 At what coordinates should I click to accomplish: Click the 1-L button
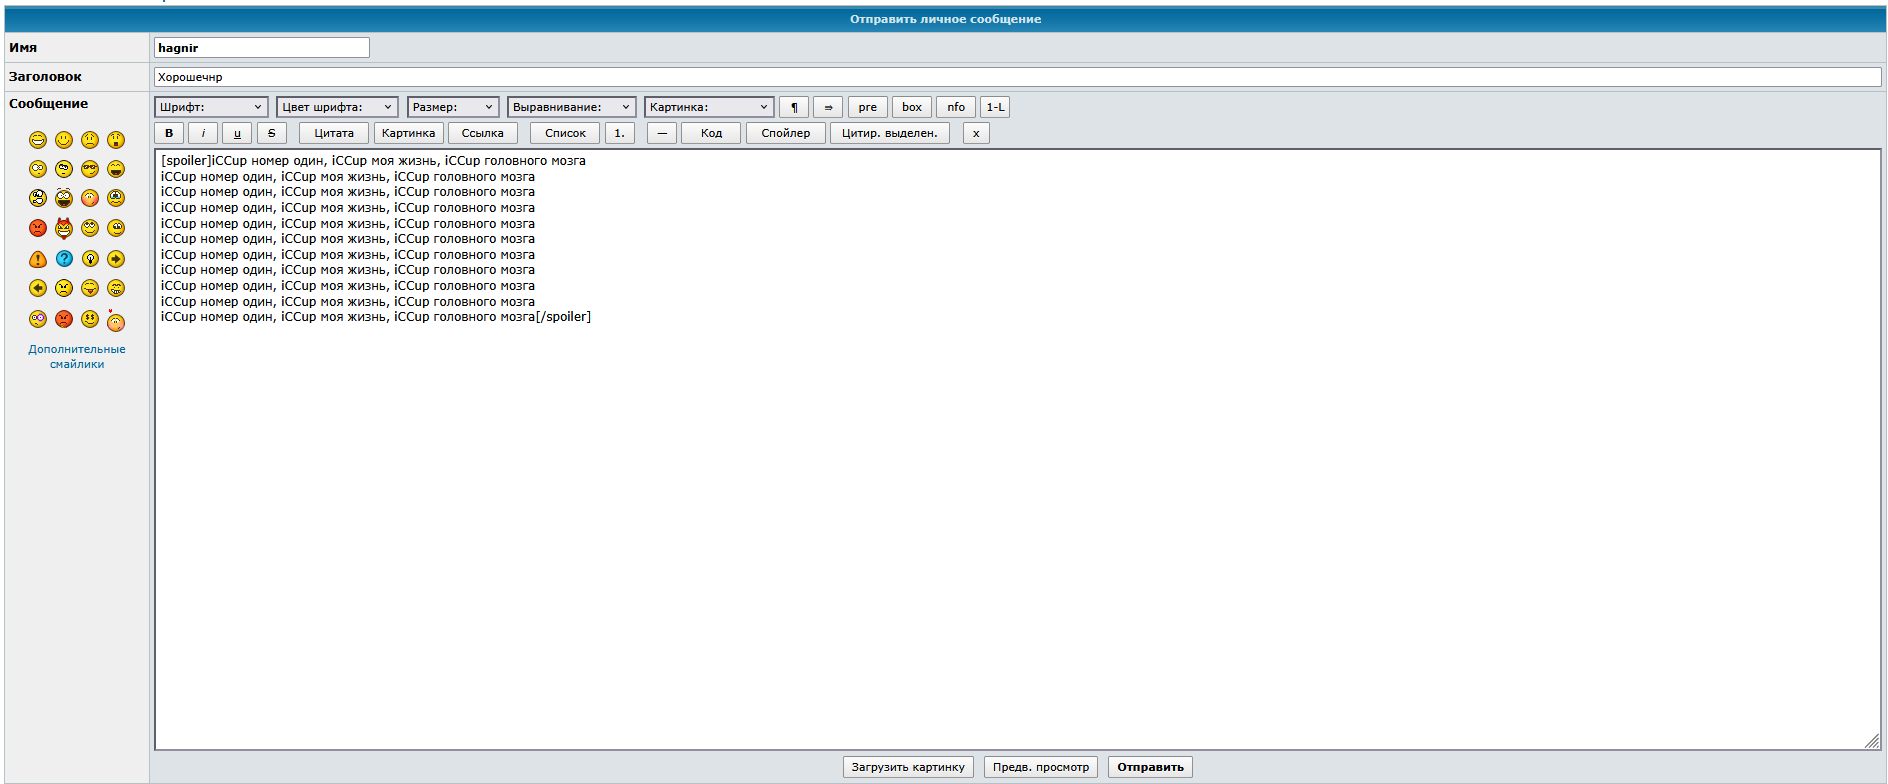(x=995, y=107)
